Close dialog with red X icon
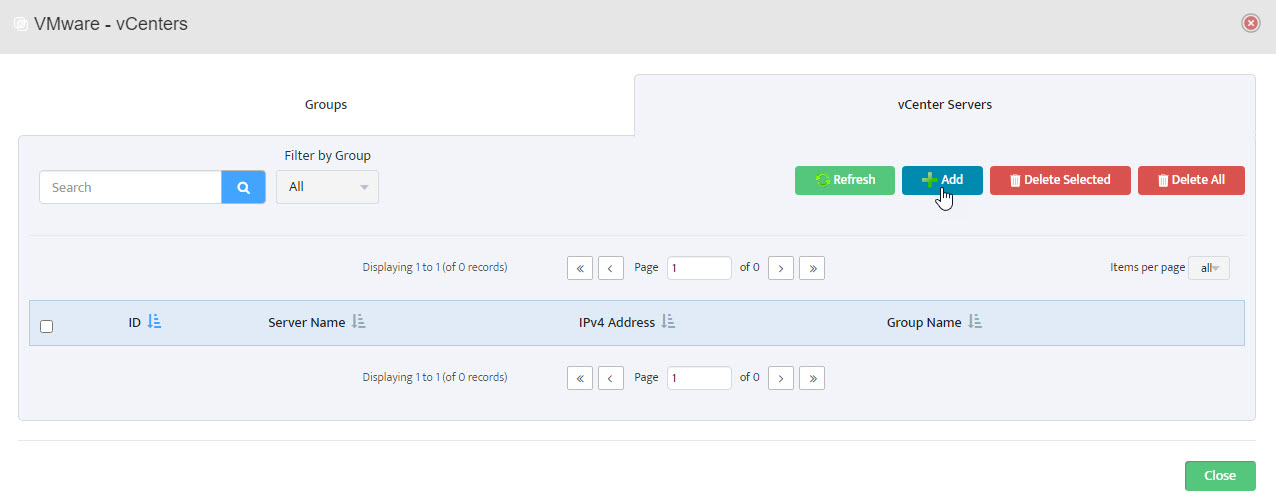 1250,23
